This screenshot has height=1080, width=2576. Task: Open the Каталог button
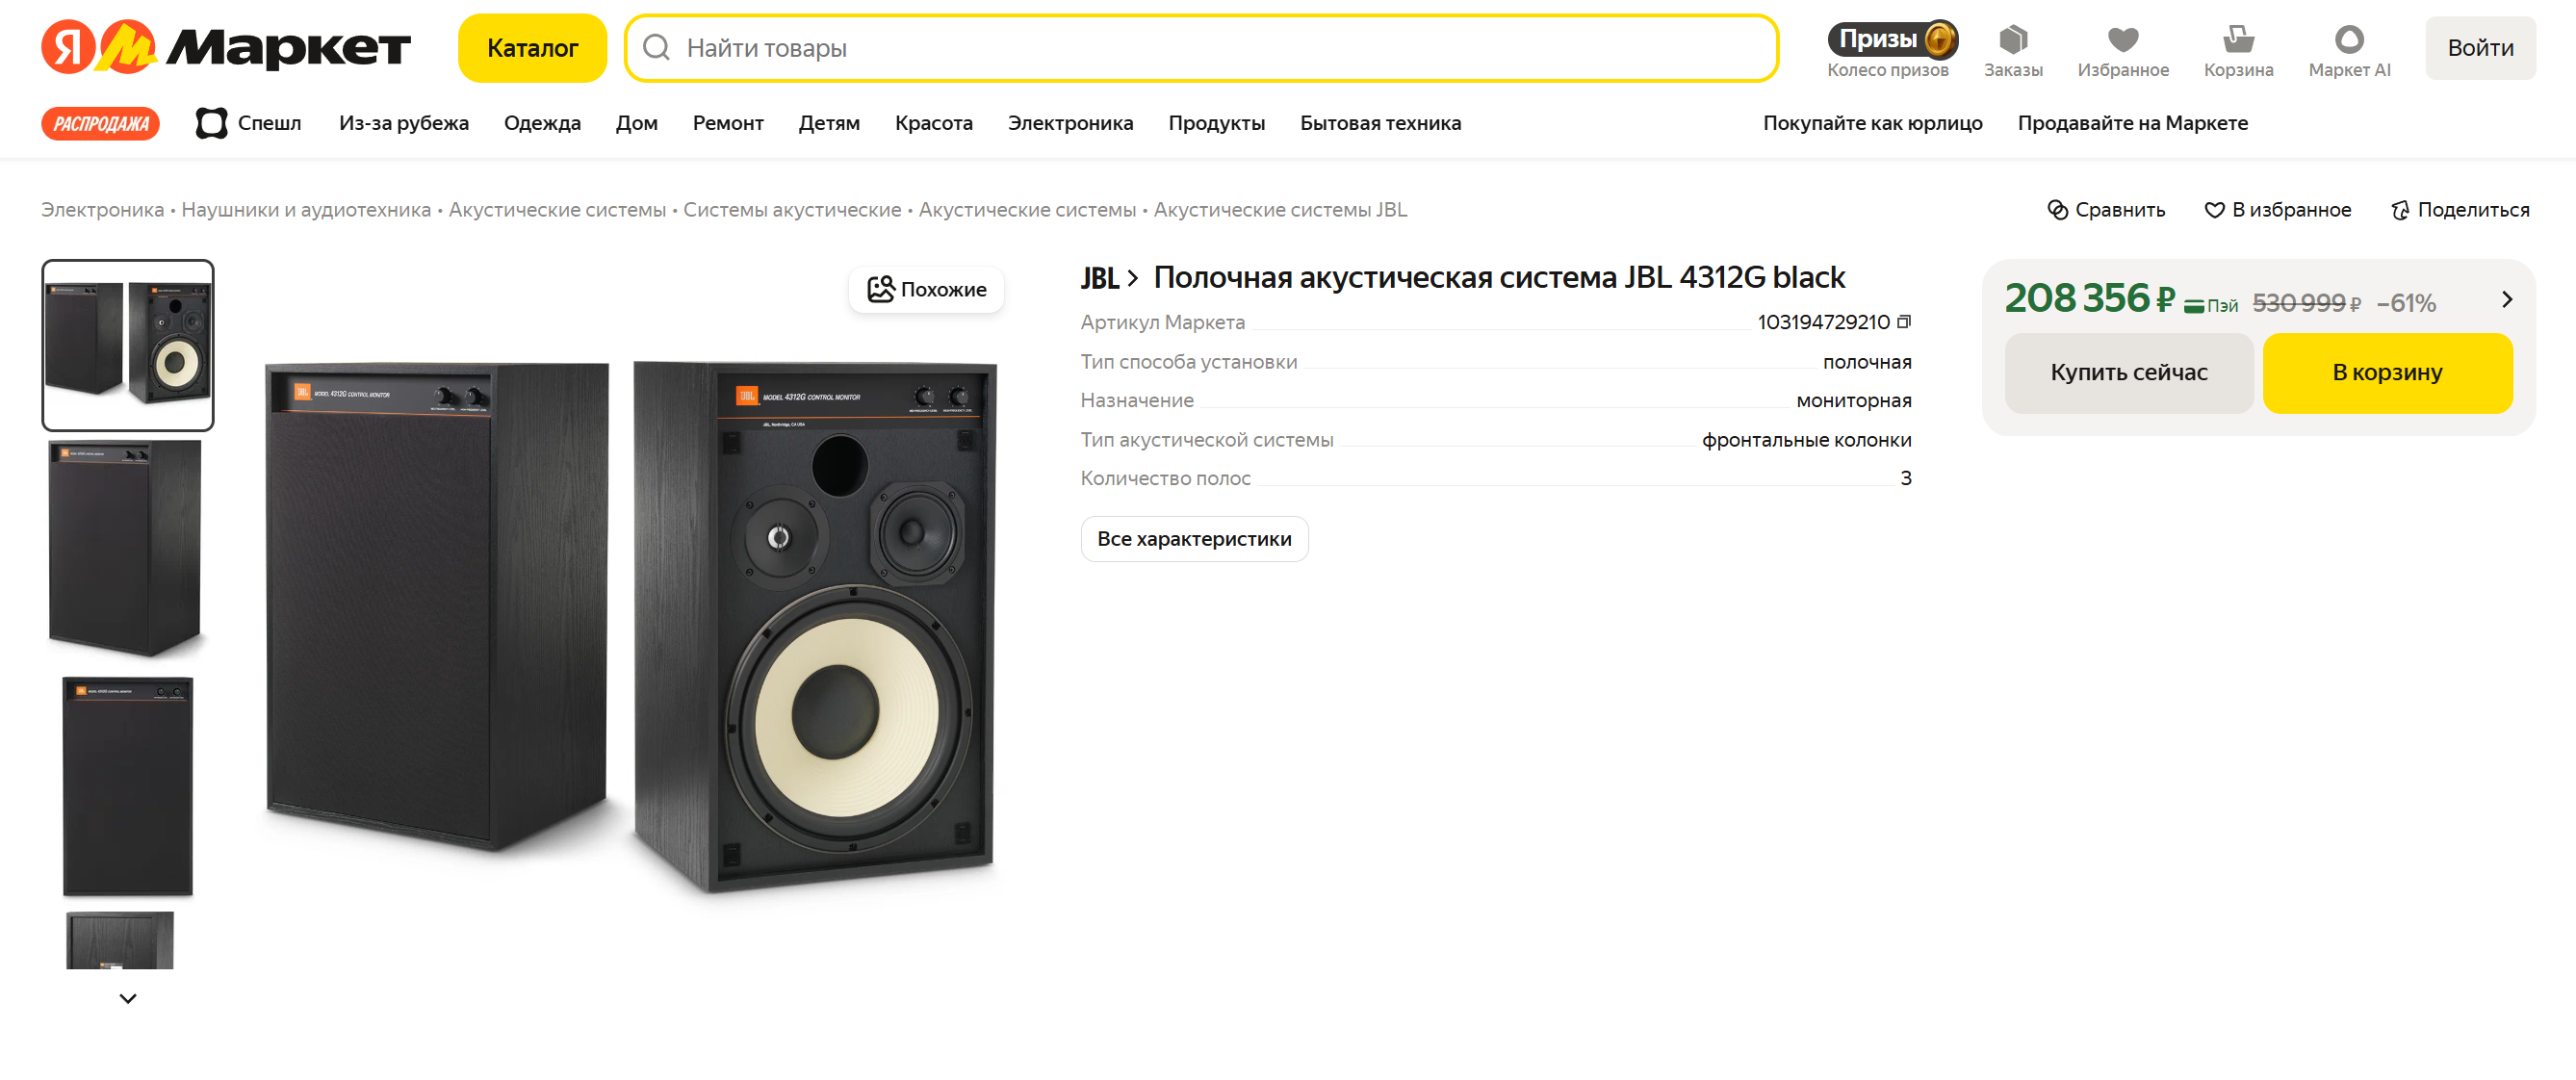coord(532,48)
